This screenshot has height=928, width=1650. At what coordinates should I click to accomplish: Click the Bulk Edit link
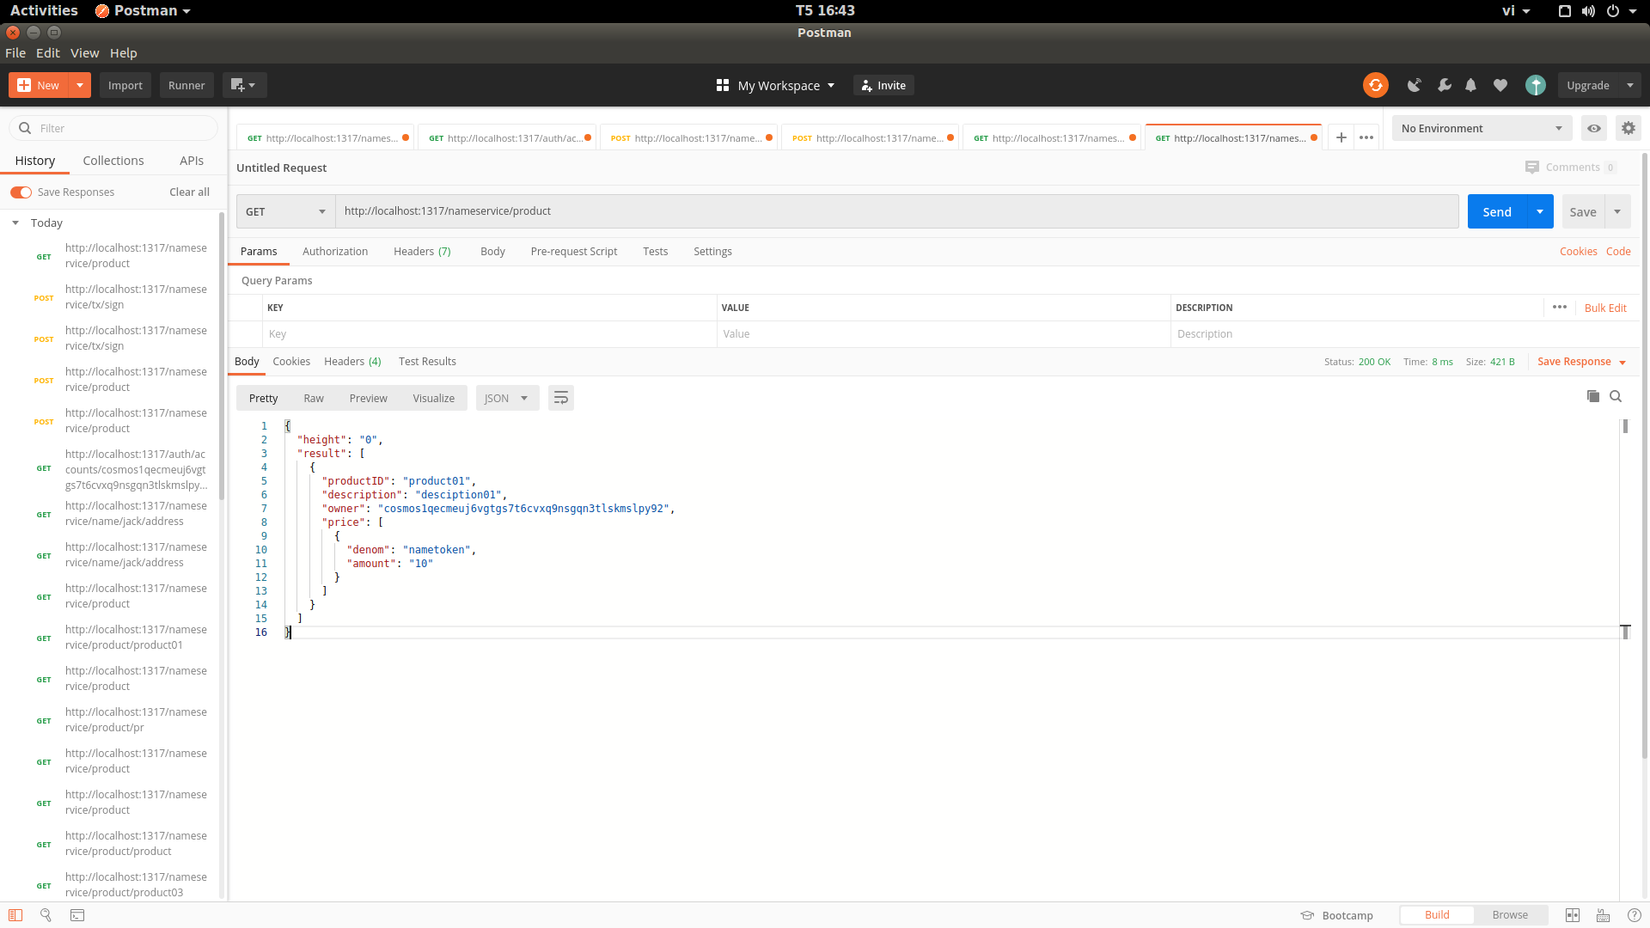coord(1605,308)
